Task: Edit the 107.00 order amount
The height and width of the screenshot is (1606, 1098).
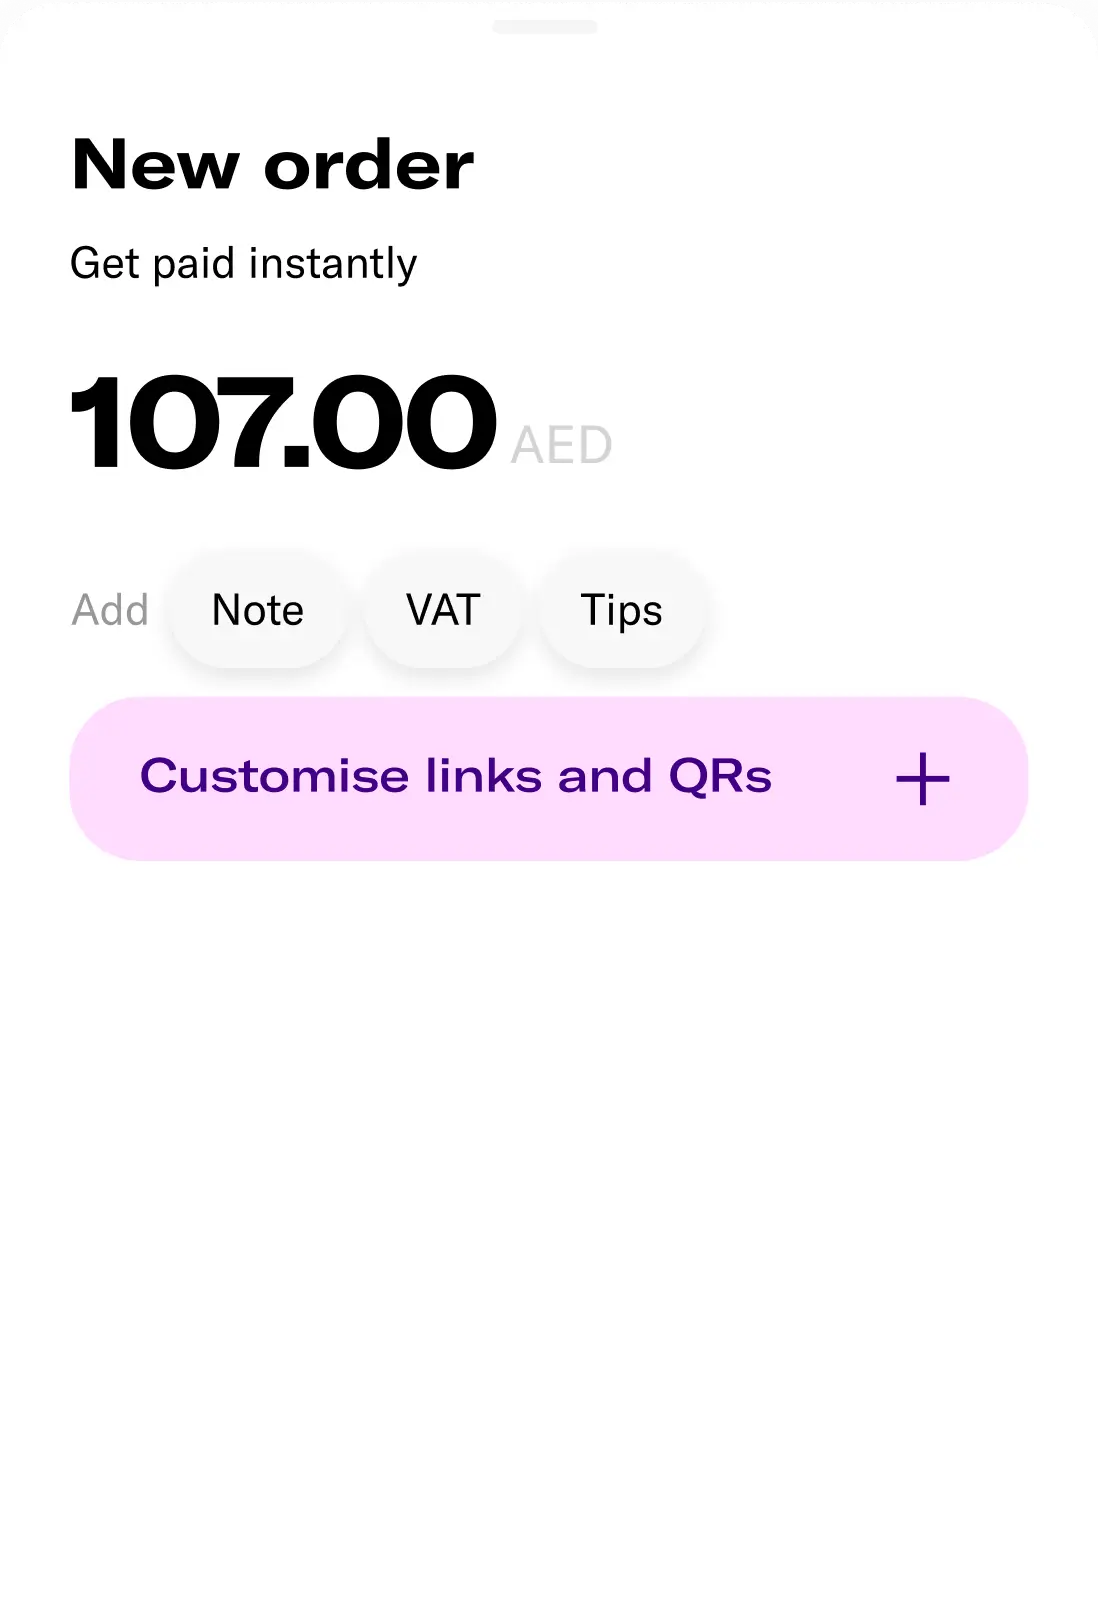Action: point(283,422)
